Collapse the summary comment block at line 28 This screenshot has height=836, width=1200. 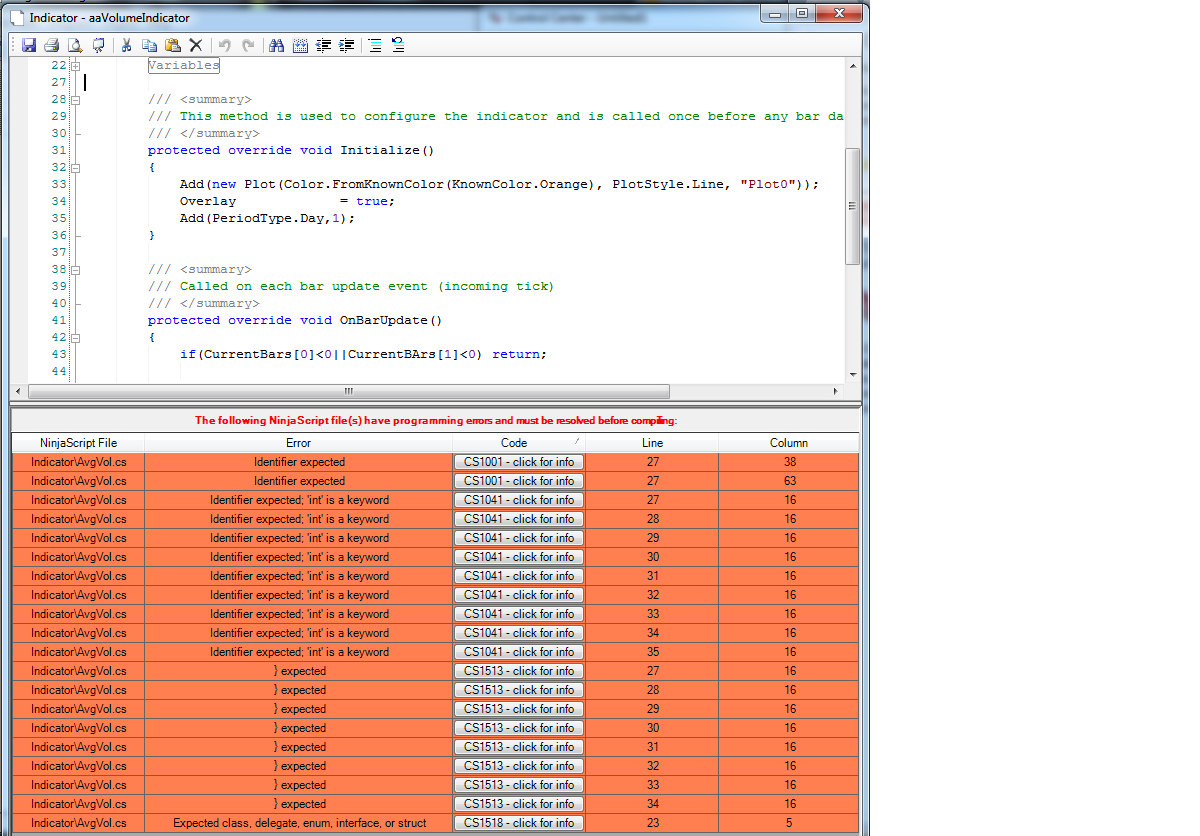pyautogui.click(x=76, y=100)
